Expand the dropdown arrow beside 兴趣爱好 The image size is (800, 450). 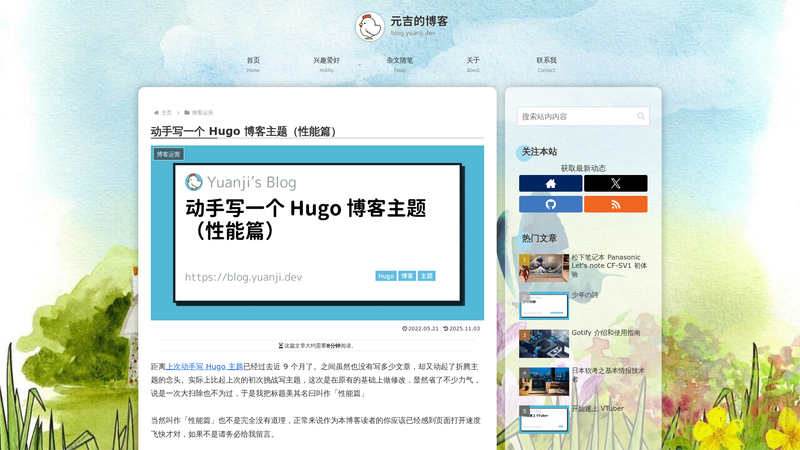pos(359,65)
